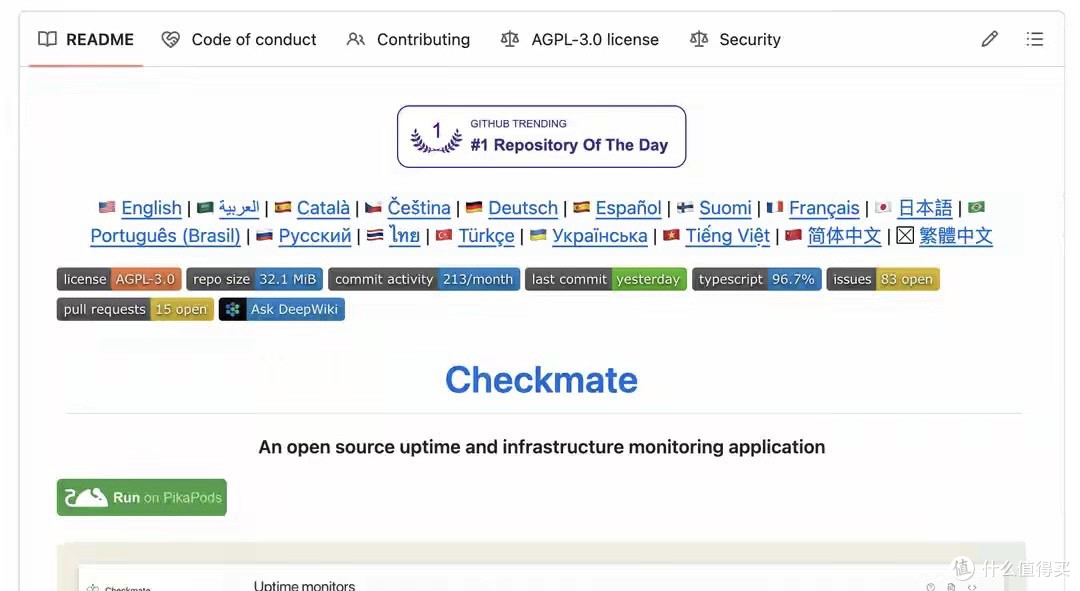Click the Turkish flag beside Türkçe
1080x591 pixels.
444,235
